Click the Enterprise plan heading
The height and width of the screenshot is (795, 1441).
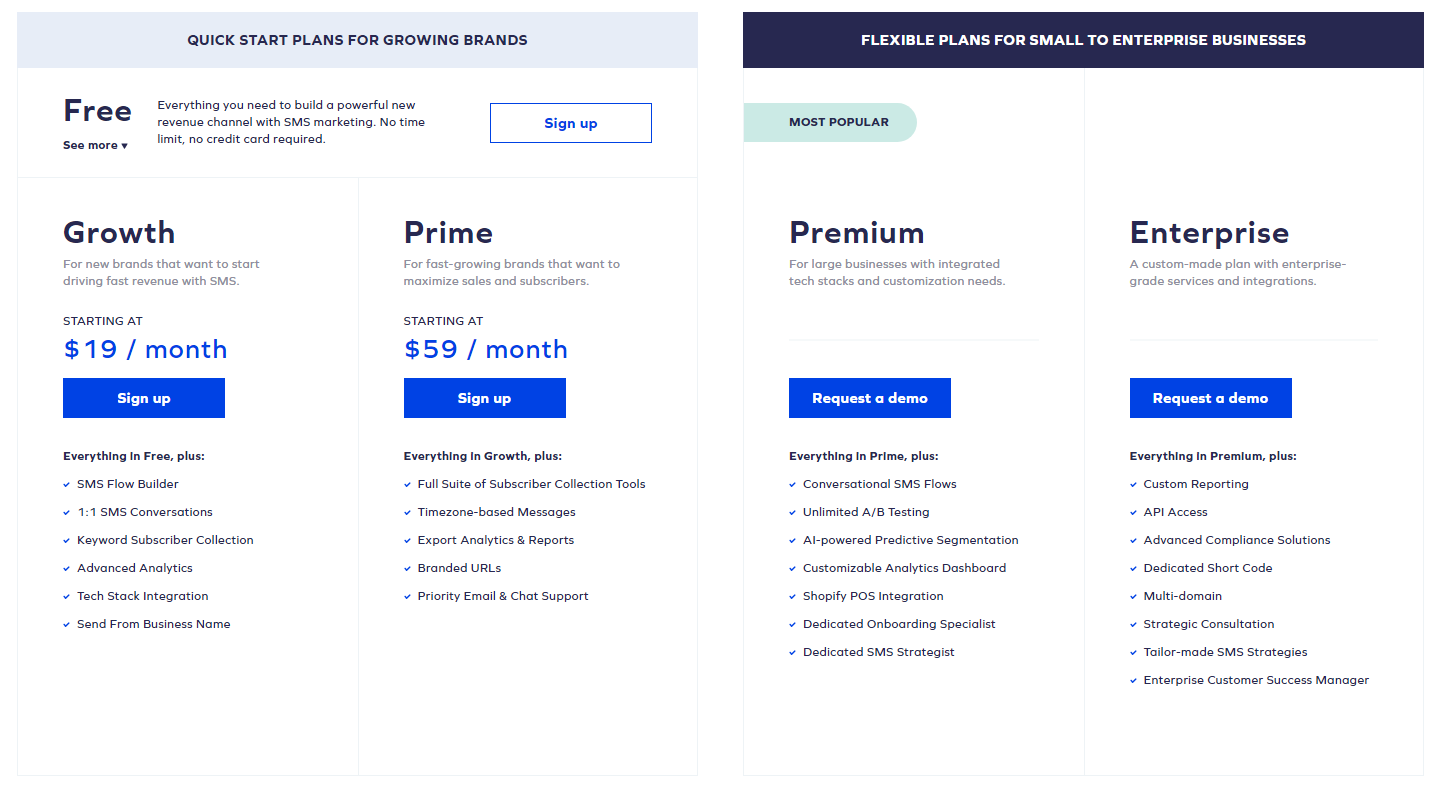[1209, 233]
